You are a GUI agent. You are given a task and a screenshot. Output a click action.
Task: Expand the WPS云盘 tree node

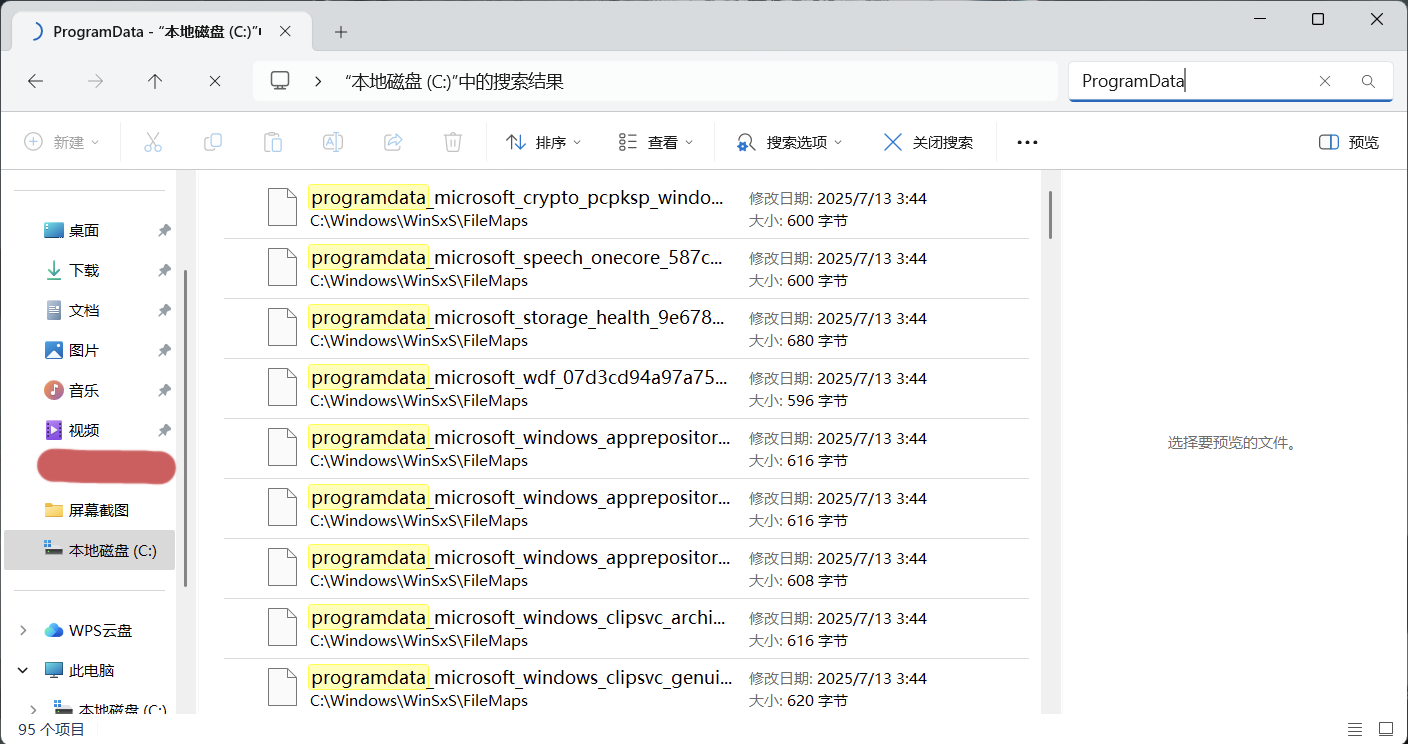(x=23, y=630)
